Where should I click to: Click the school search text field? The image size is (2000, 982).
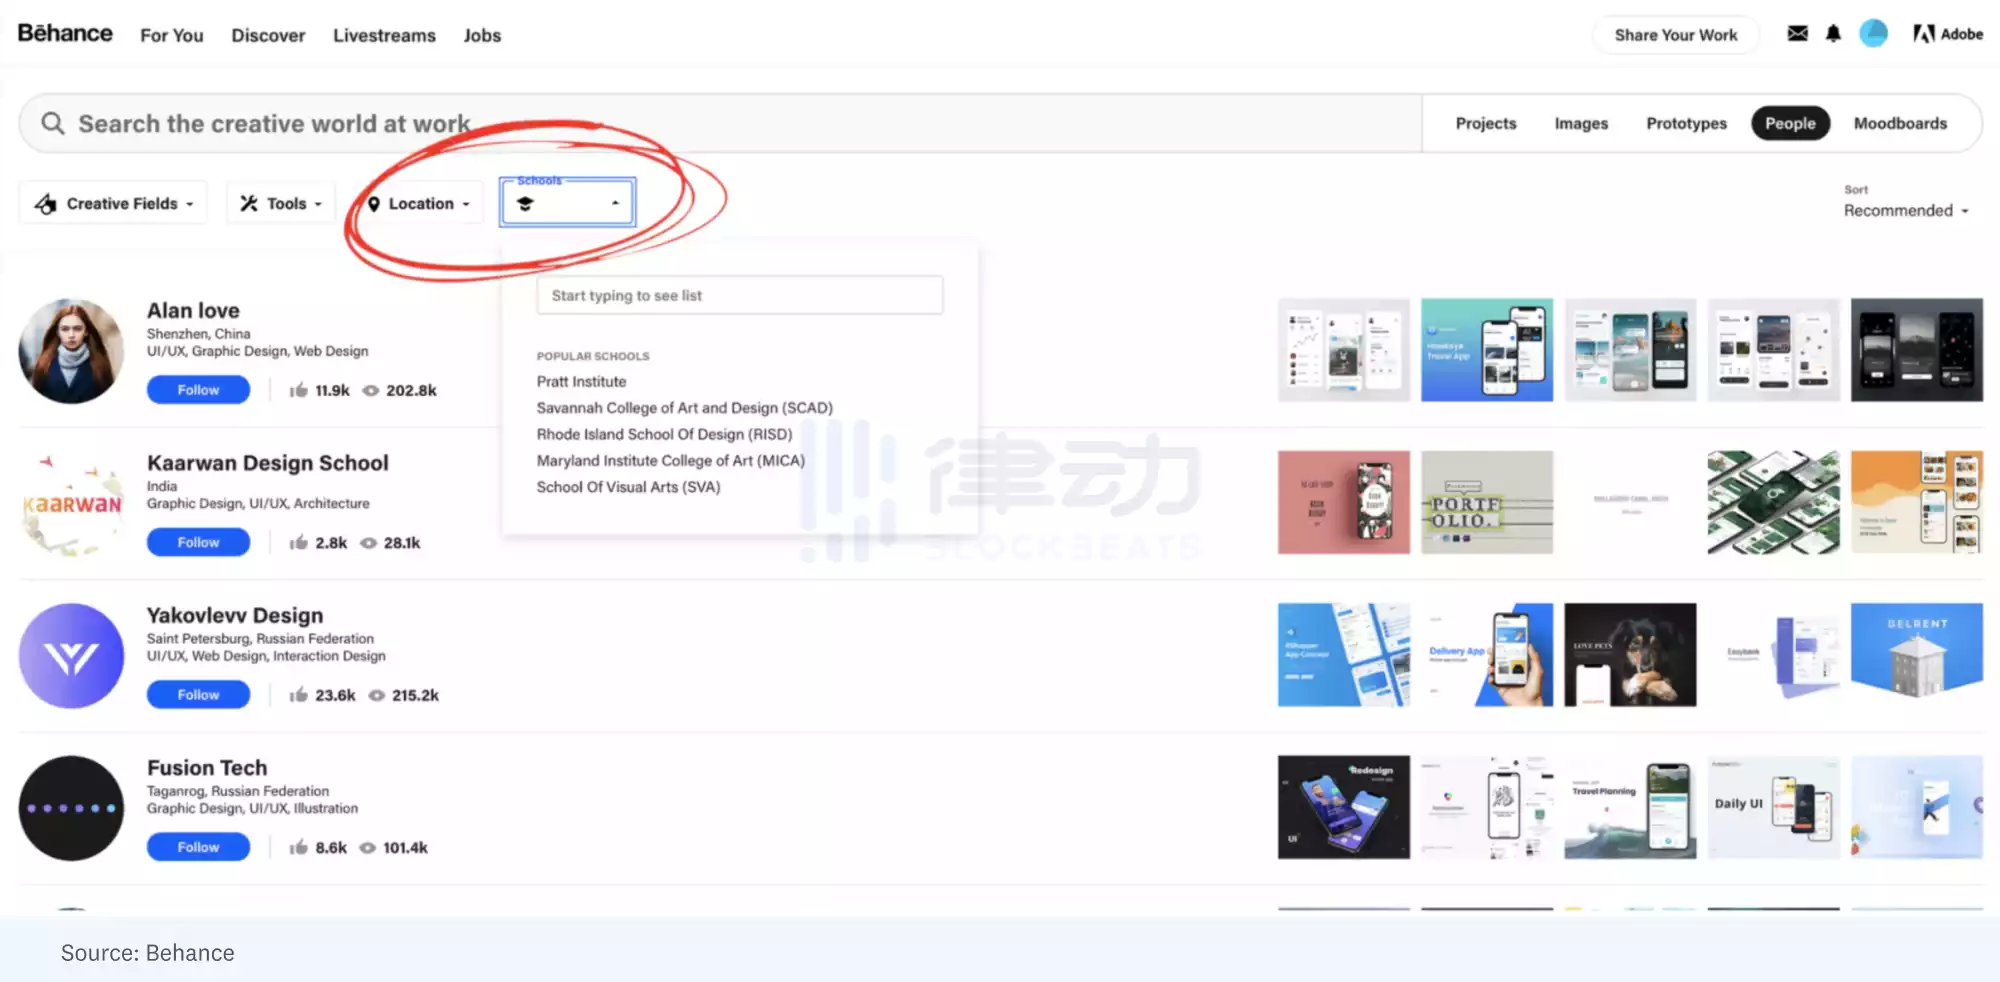coord(739,296)
